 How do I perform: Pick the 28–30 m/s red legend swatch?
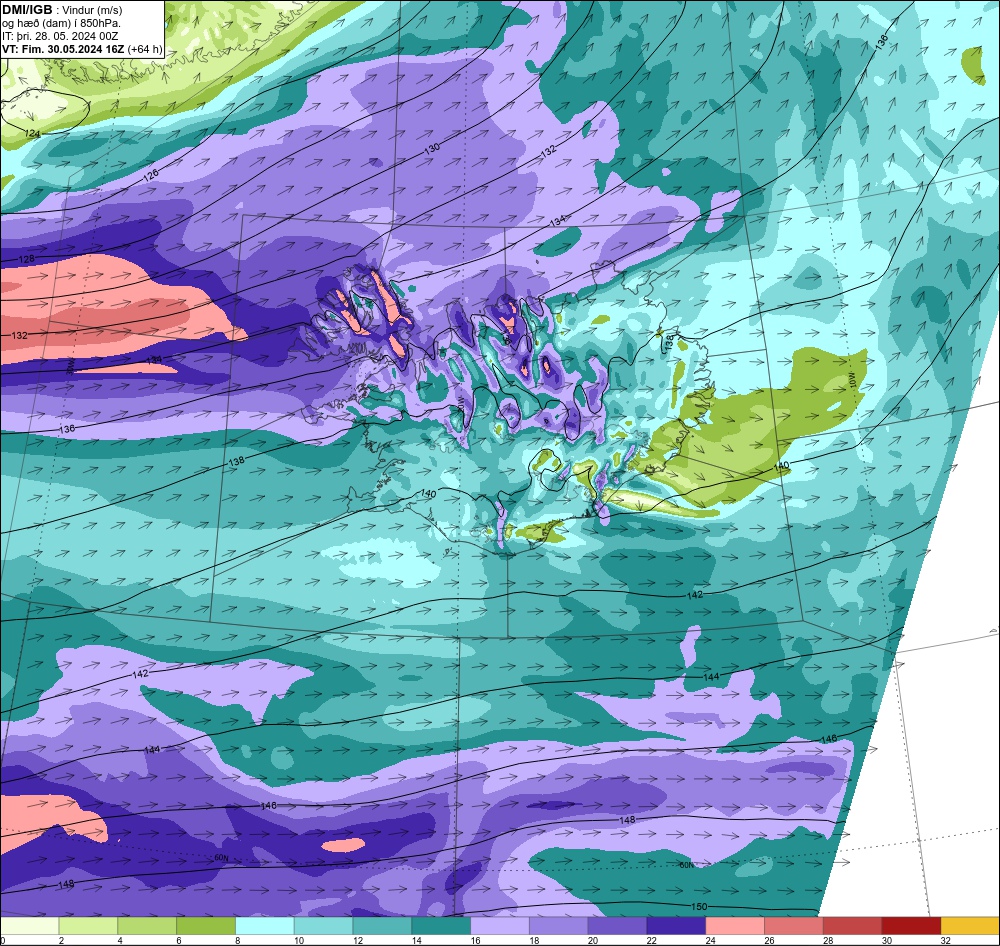852,926
